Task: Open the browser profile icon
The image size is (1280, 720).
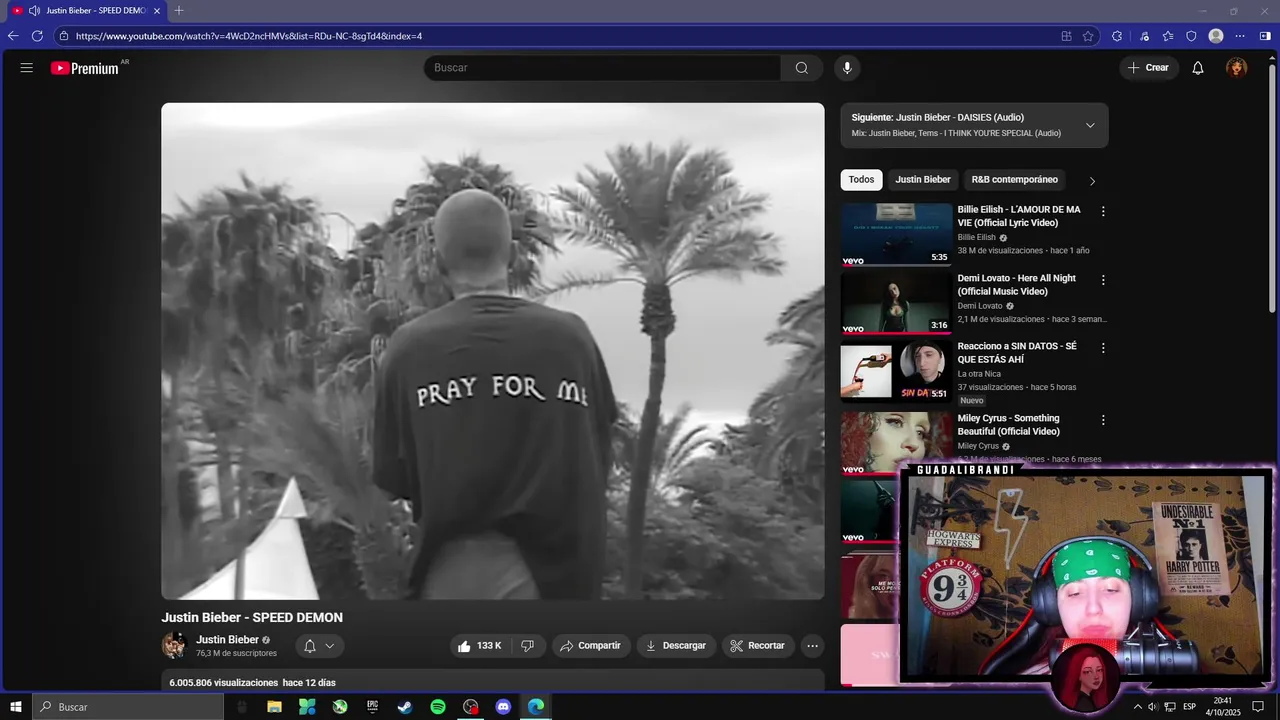Action: [1216, 36]
